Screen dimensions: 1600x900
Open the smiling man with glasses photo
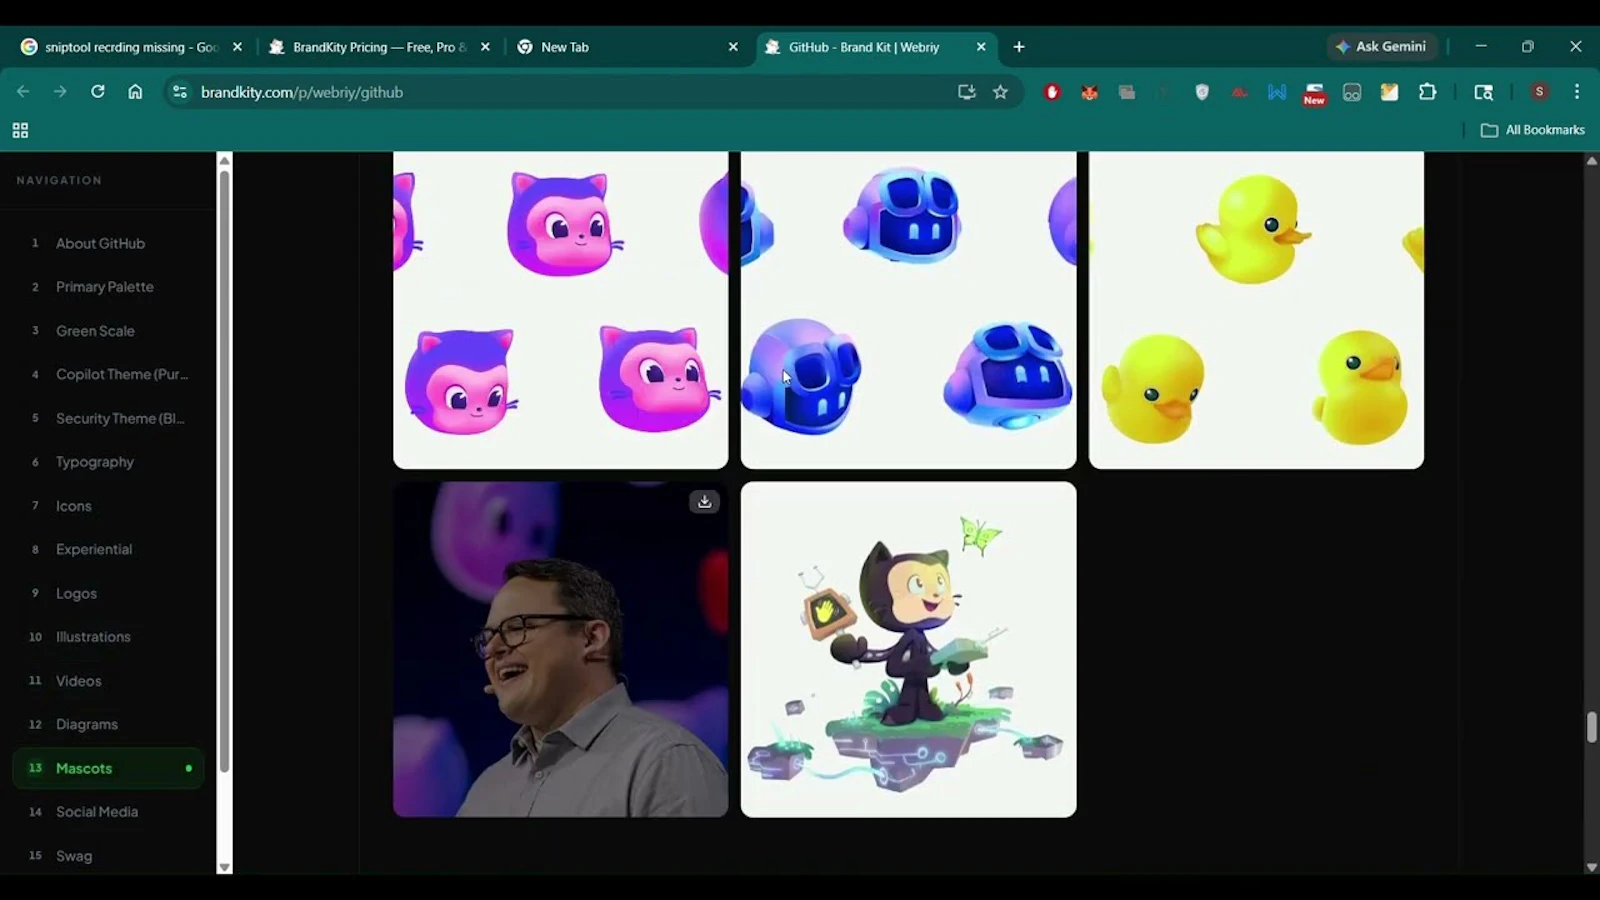pos(560,650)
